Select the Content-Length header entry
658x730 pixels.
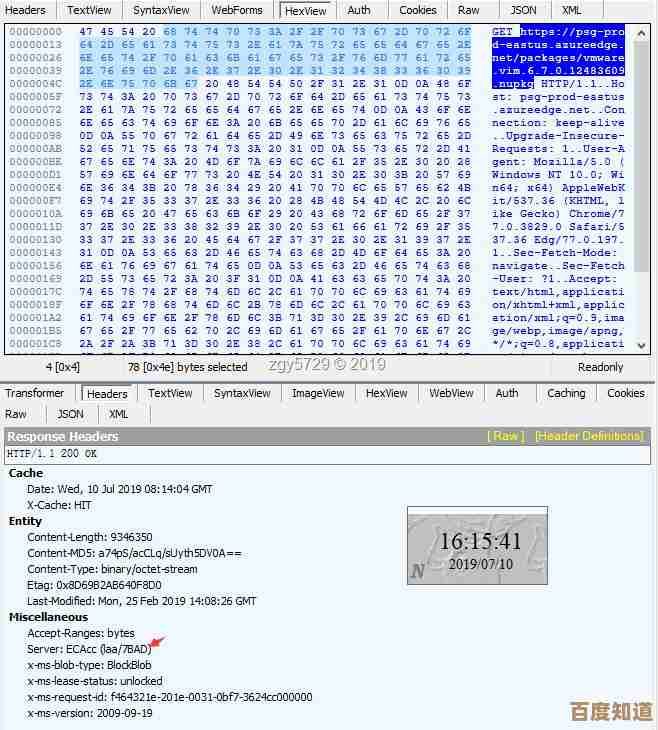pyautogui.click(x=90, y=537)
